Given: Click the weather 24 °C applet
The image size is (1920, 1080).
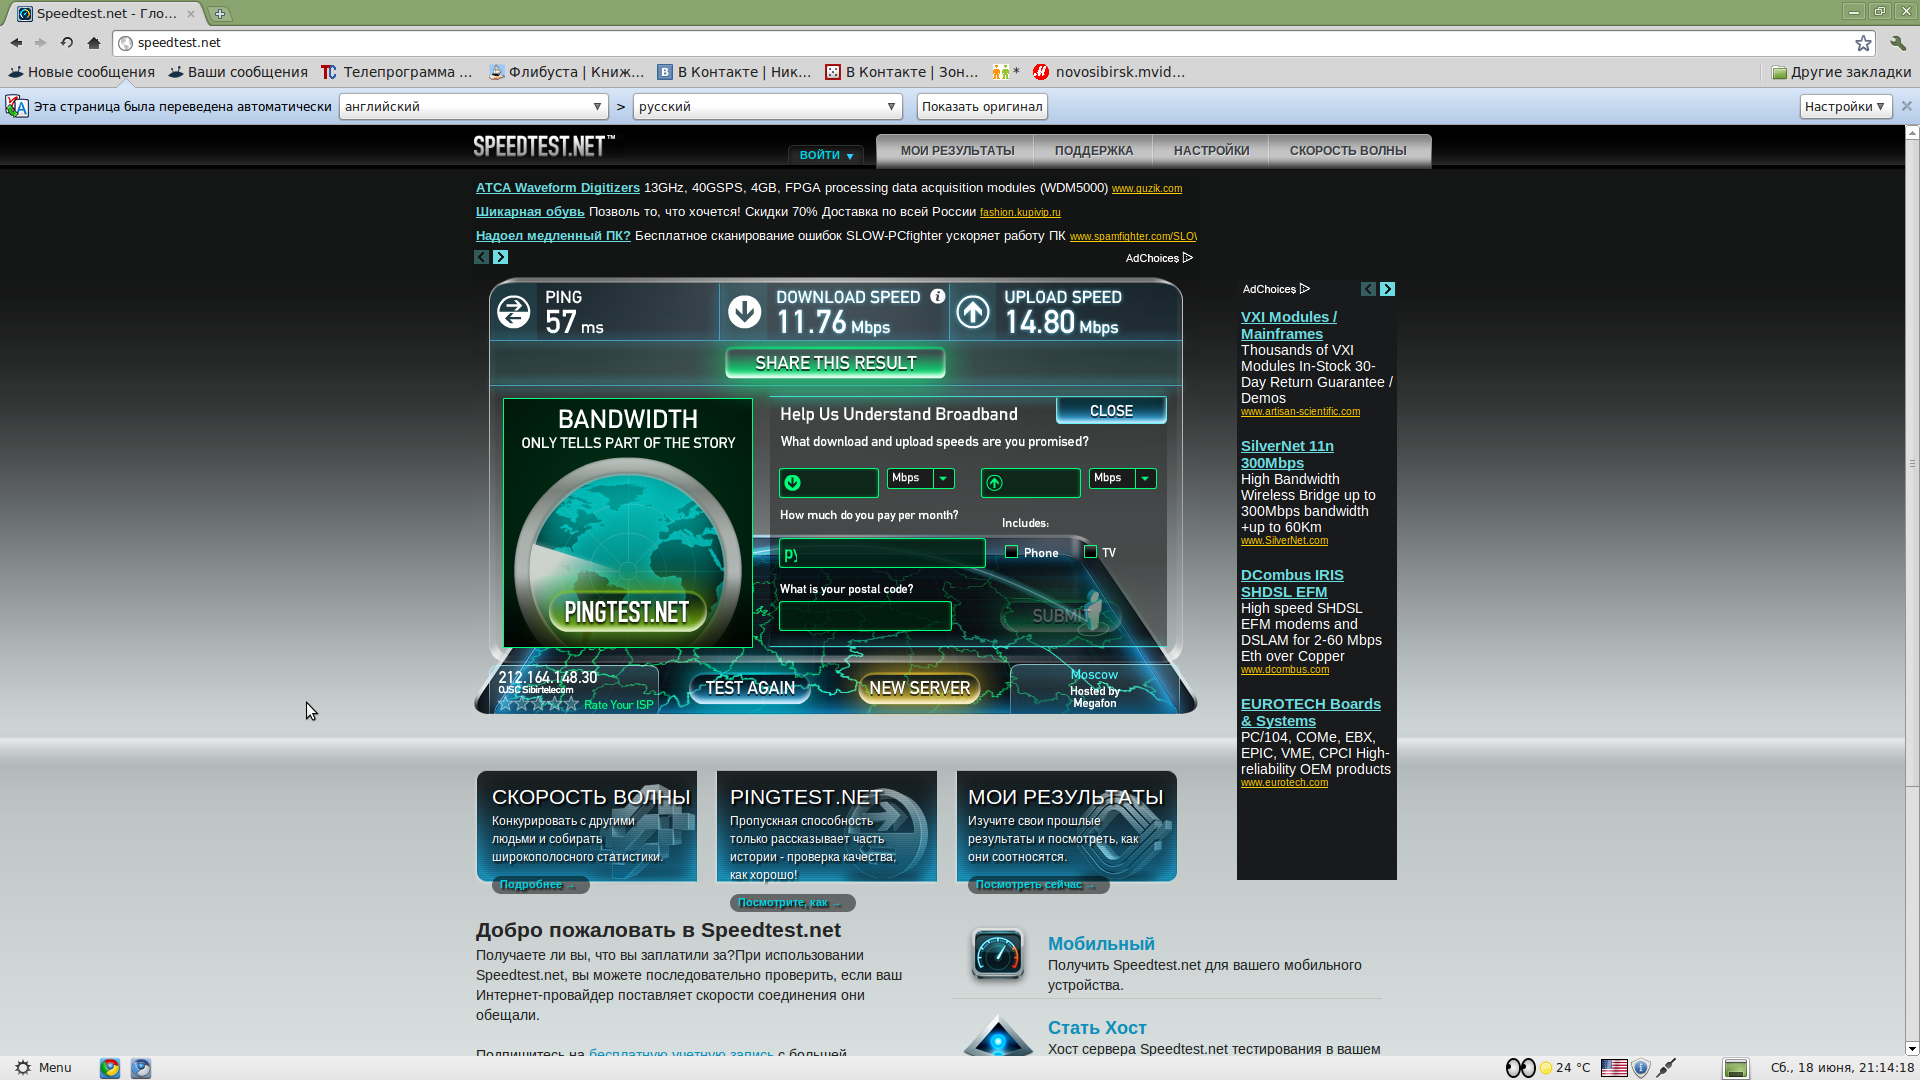Looking at the screenshot, I should (x=1565, y=1068).
